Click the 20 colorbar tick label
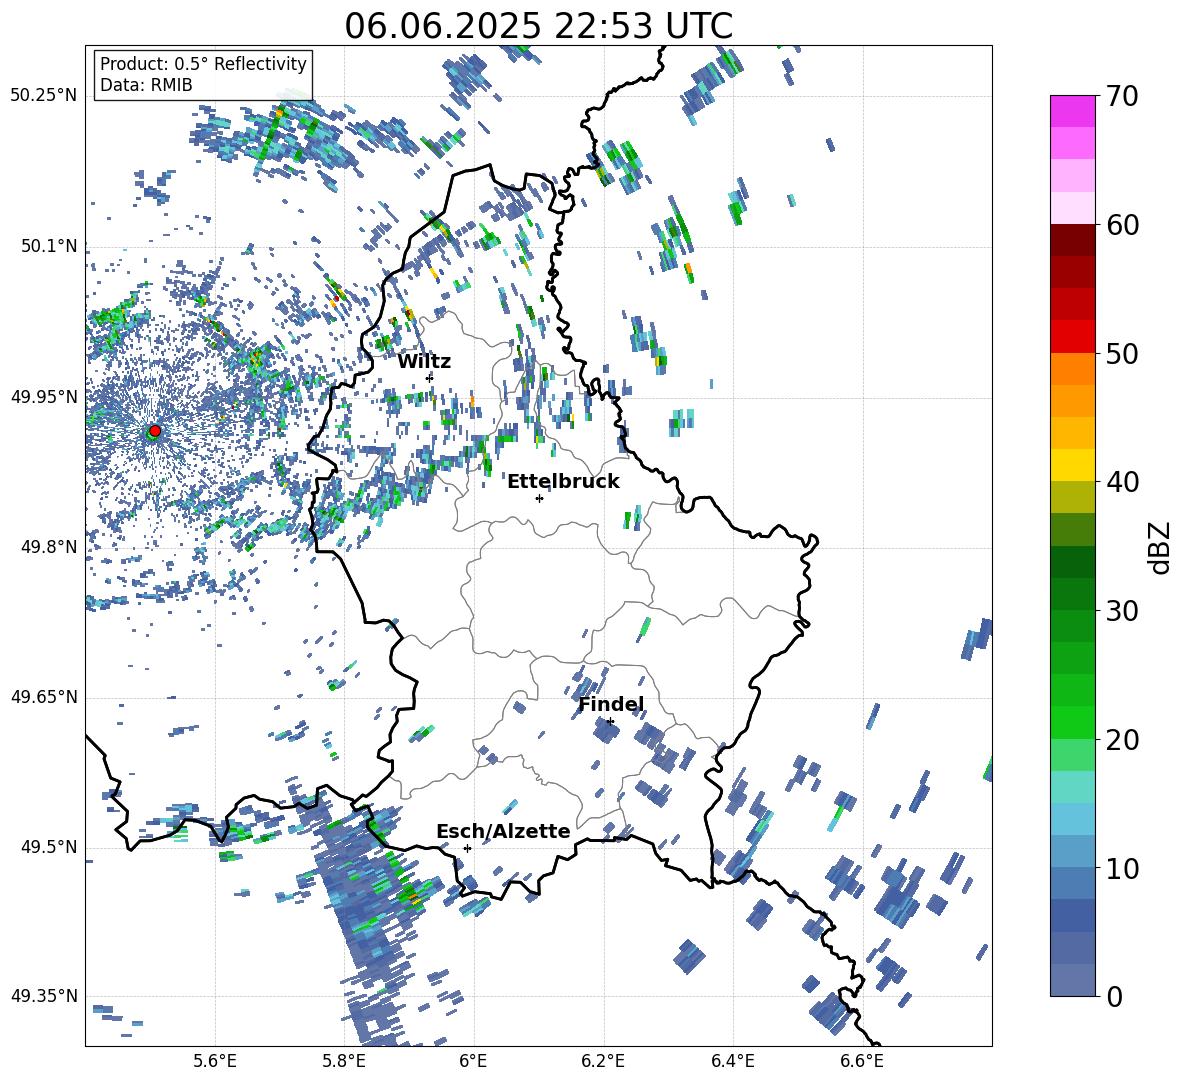Viewport: 1184px width, 1081px height. pyautogui.click(x=1121, y=740)
